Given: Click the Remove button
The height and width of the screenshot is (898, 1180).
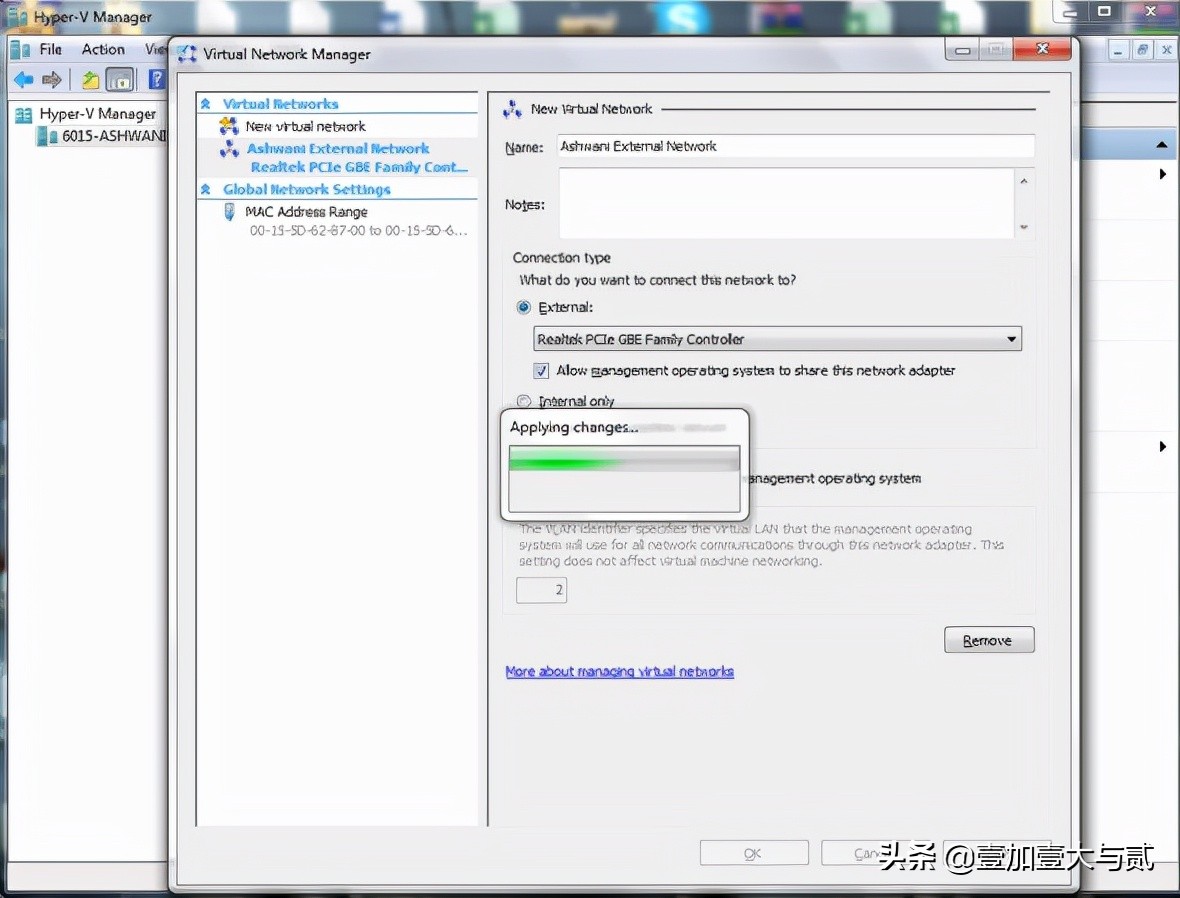Looking at the screenshot, I should (989, 641).
